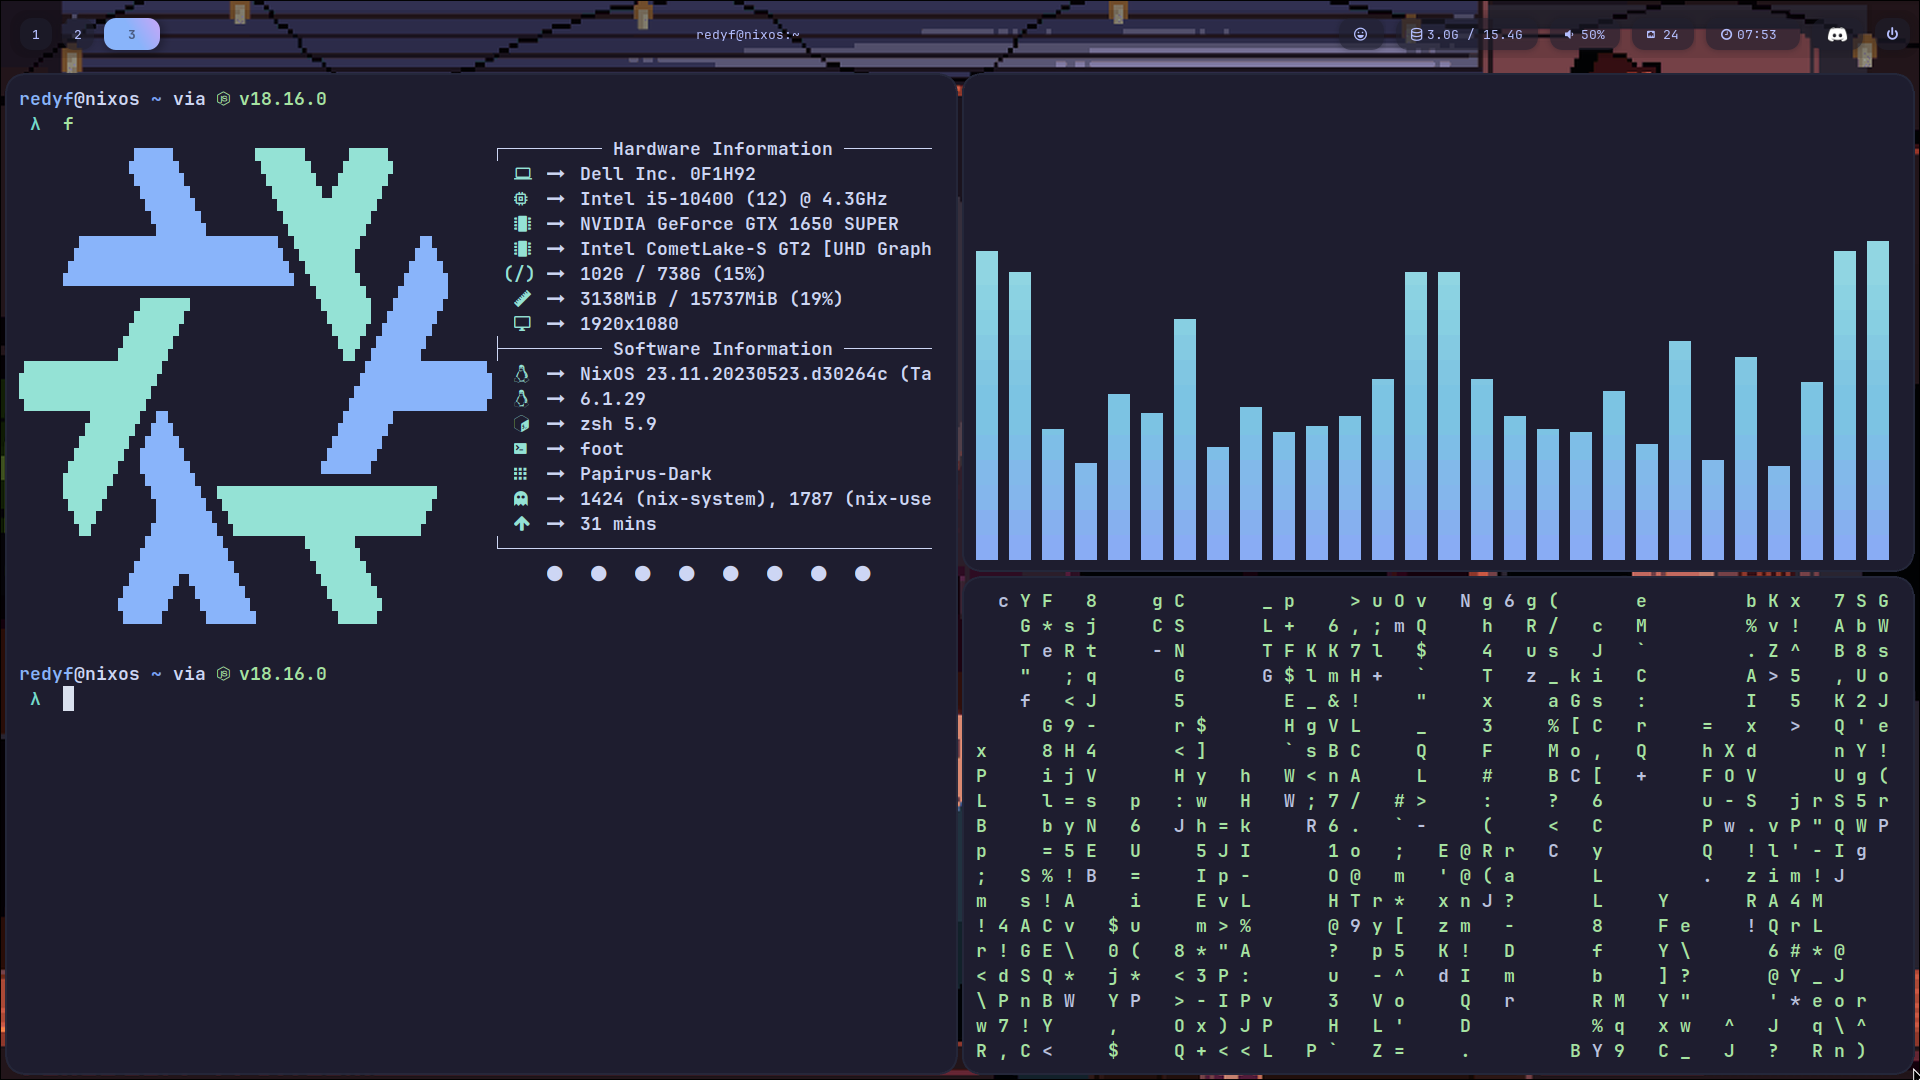Click the ghost icon beside package counts

tap(521, 499)
